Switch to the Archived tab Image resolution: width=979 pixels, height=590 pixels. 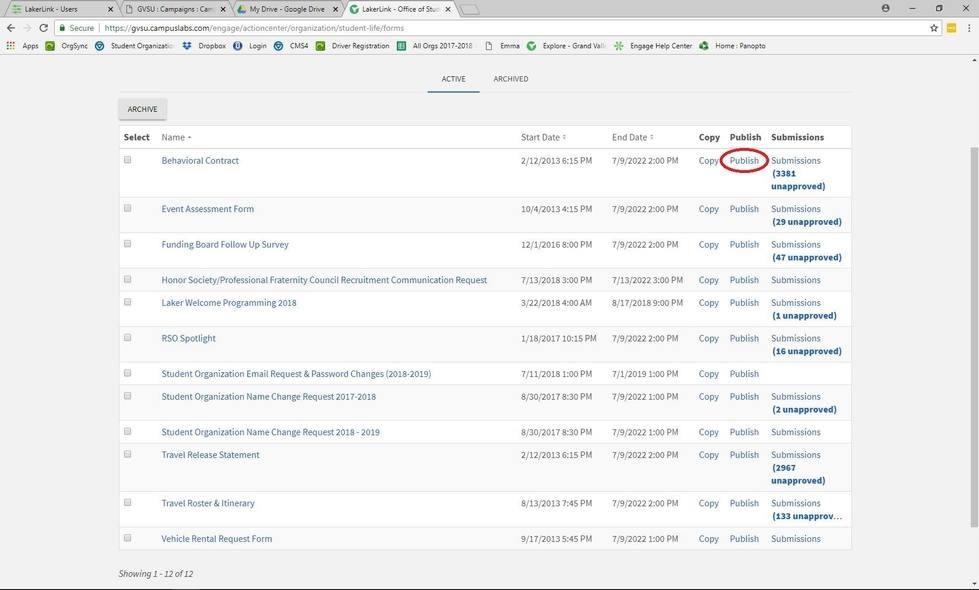[x=510, y=79]
